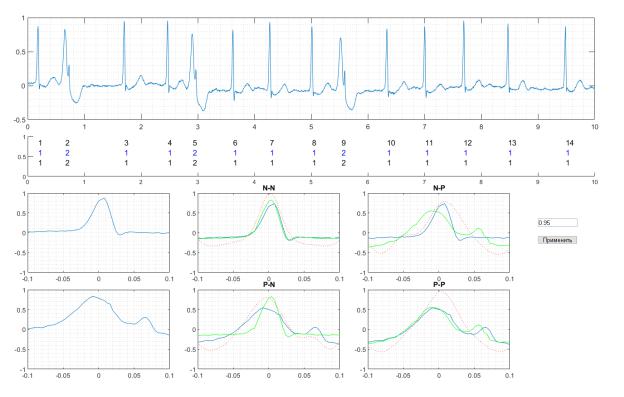Click the N-N comparison plot title
This screenshot has width=624, height=397.
coord(269,189)
